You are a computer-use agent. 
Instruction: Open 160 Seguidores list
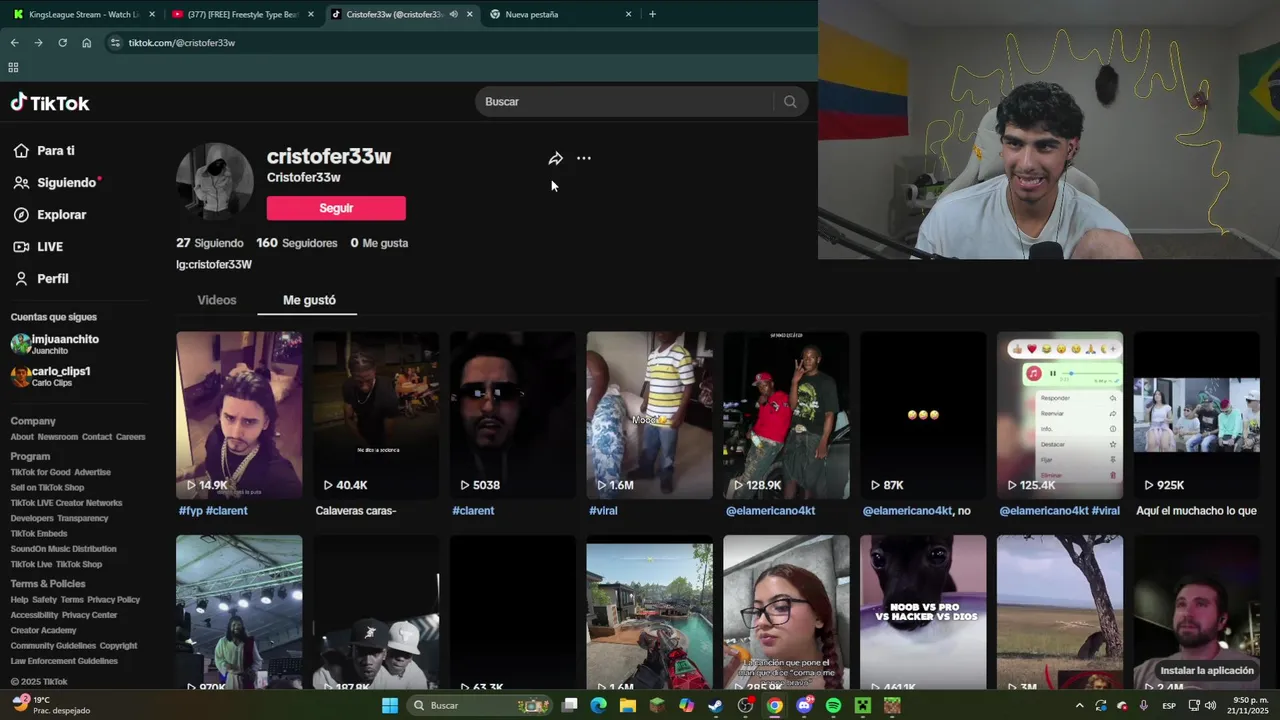tap(297, 243)
